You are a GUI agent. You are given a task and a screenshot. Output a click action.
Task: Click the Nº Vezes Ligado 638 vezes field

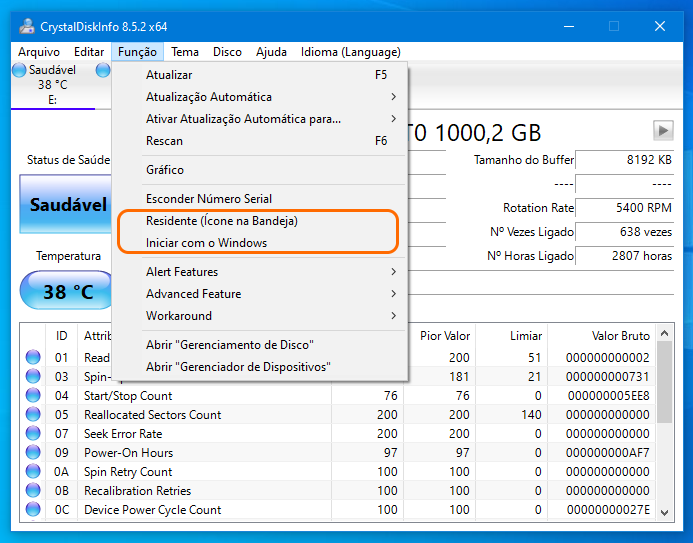click(624, 232)
